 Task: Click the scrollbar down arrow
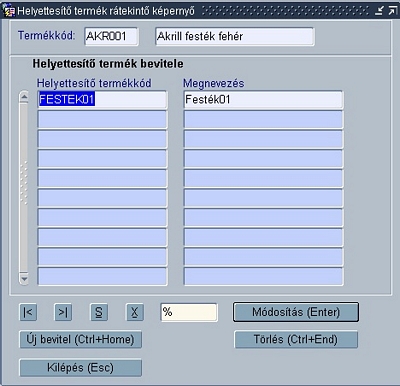pyautogui.click(x=24, y=278)
